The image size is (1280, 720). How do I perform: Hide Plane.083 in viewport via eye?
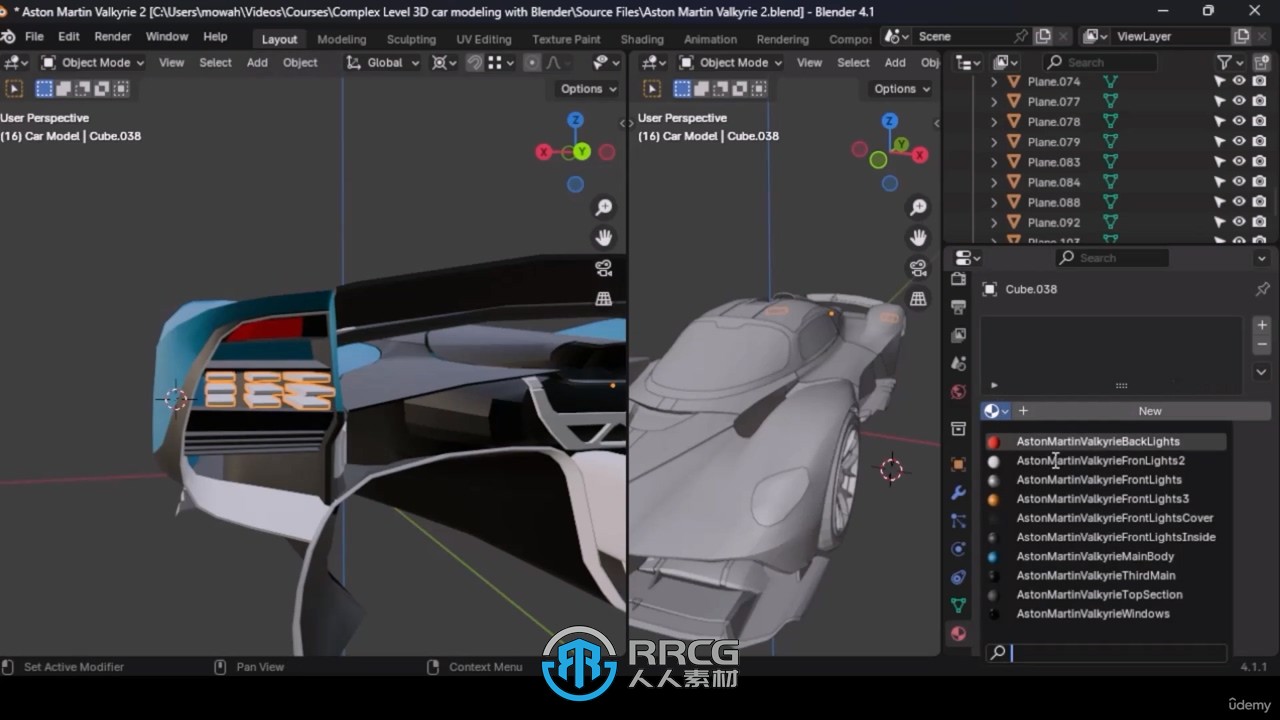1239,162
